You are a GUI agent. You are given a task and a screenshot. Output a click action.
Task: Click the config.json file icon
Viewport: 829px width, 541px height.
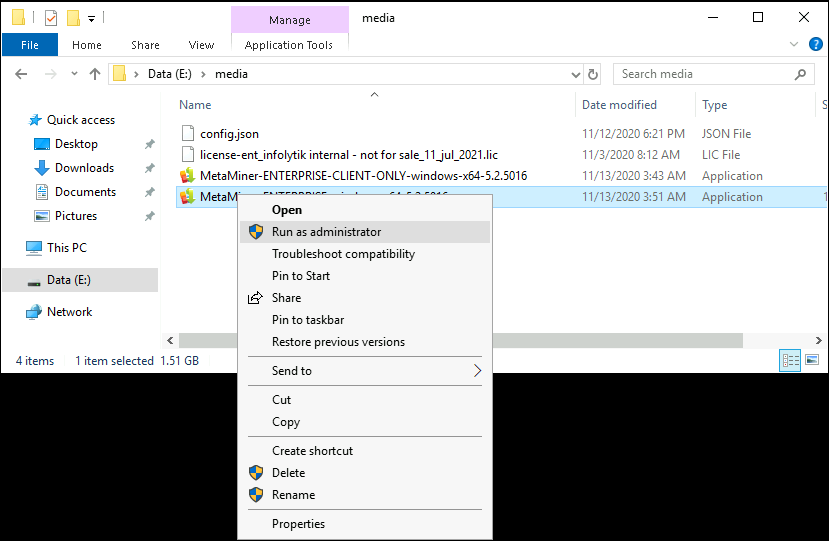point(188,133)
